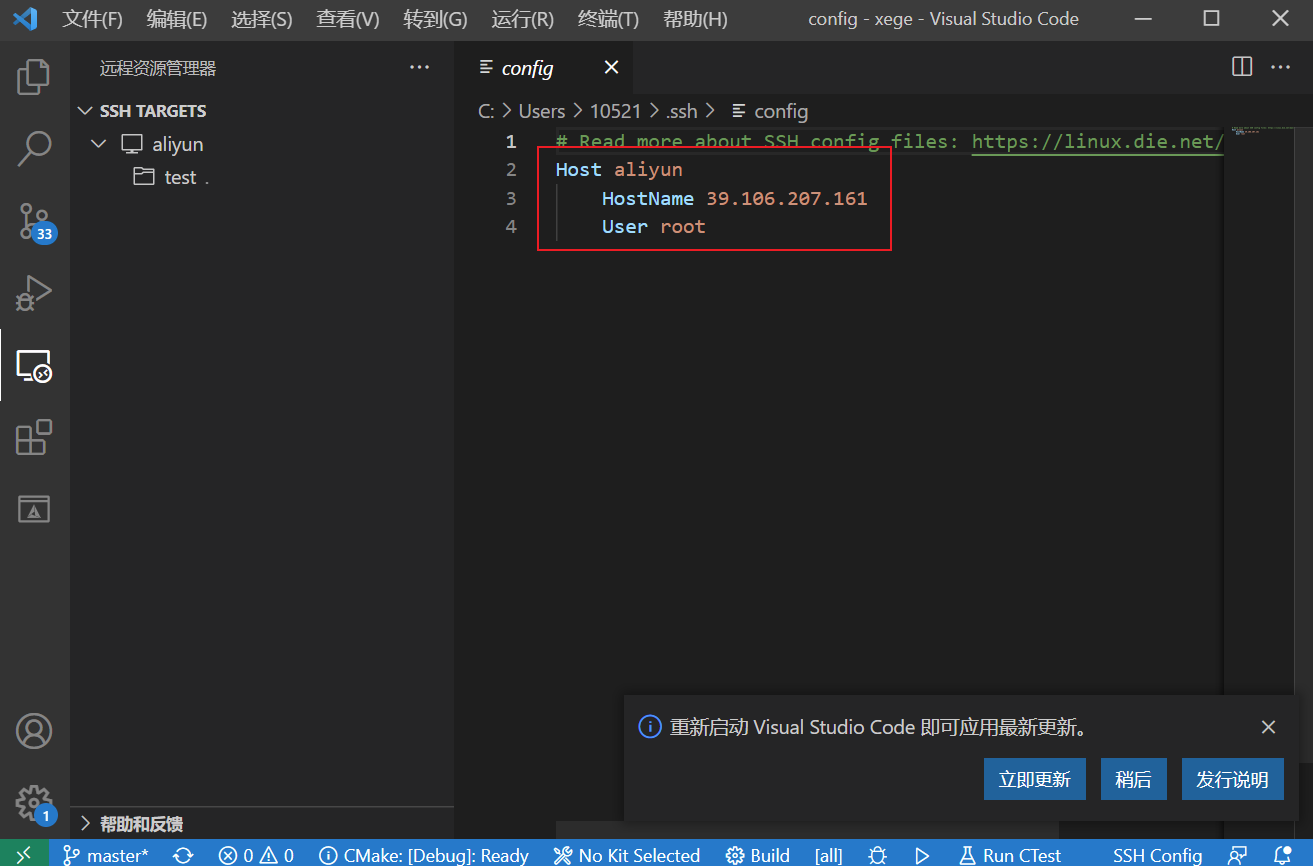Click the [all] build target selector
This screenshot has height=866, width=1313.
pos(828,855)
